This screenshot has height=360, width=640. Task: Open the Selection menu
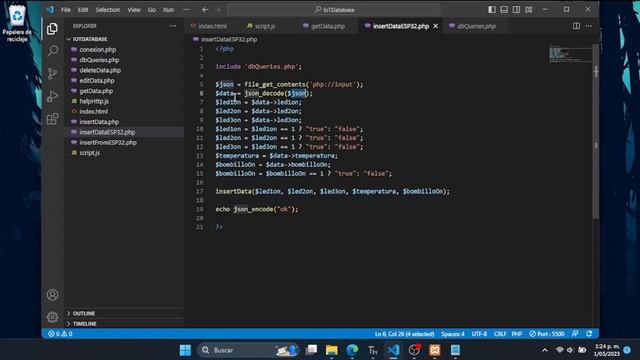coord(108,9)
